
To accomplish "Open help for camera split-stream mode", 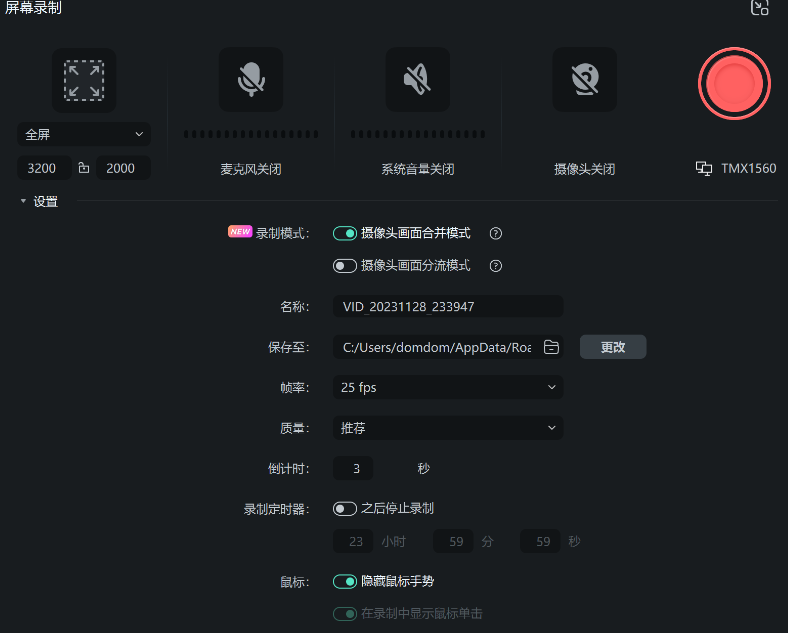I will coord(496,266).
